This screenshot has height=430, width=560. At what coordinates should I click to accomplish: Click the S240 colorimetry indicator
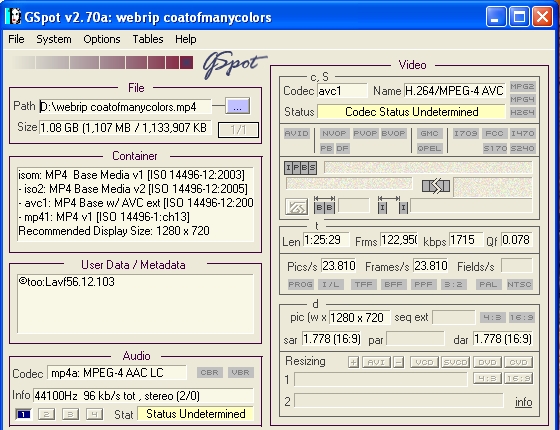(522, 148)
